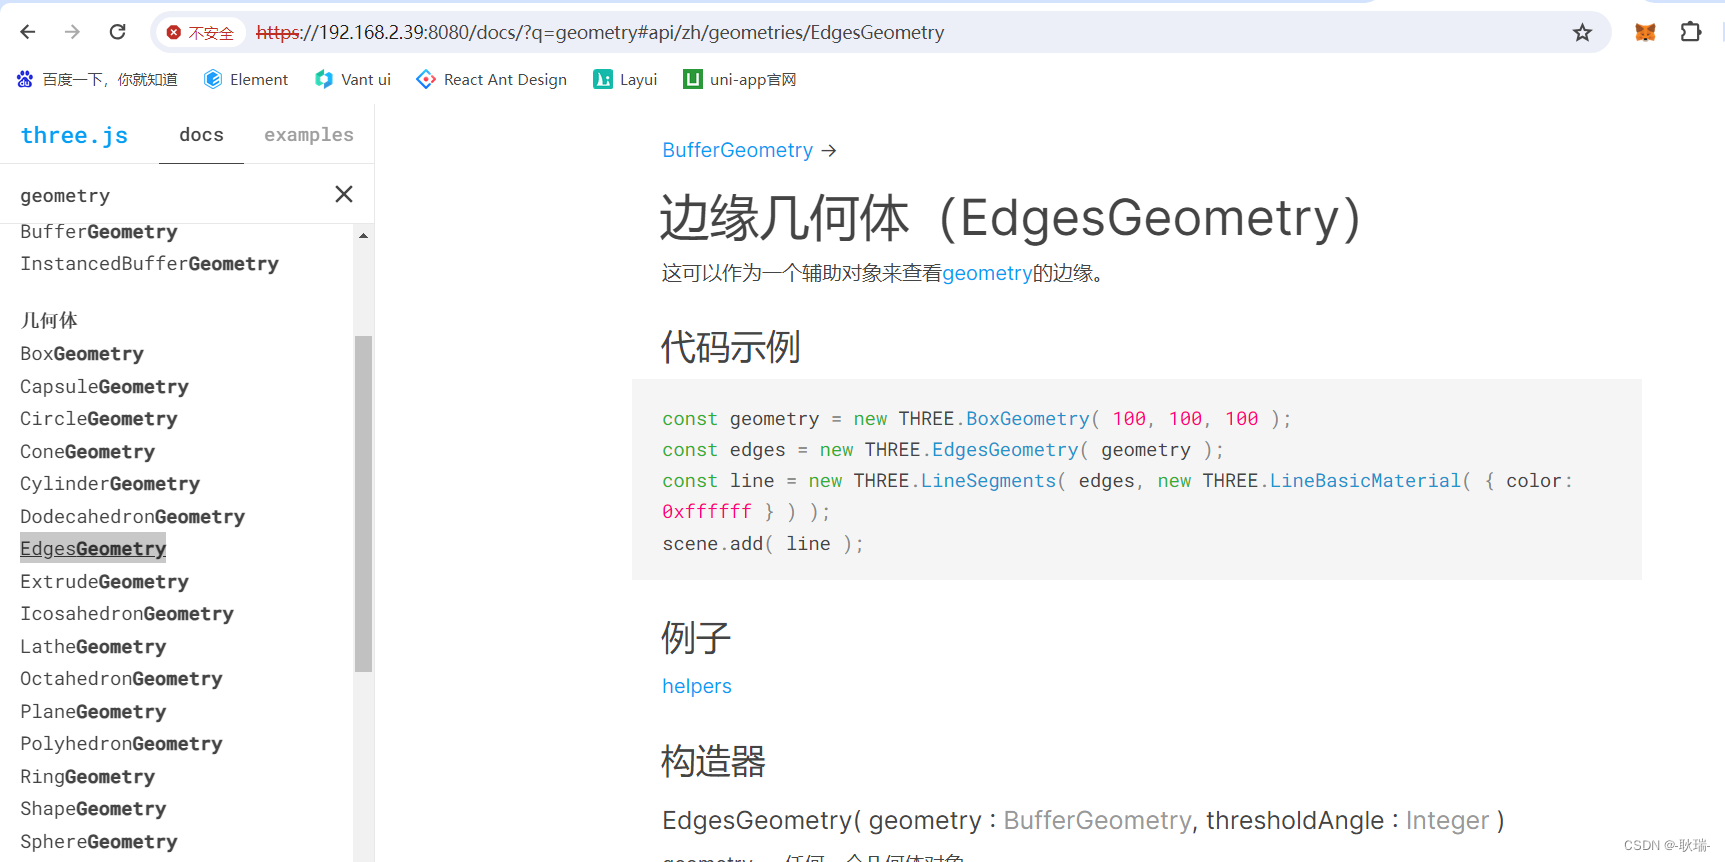Open the Layui bookmark
Image resolution: width=1725 pixels, height=862 pixels.
(x=625, y=79)
